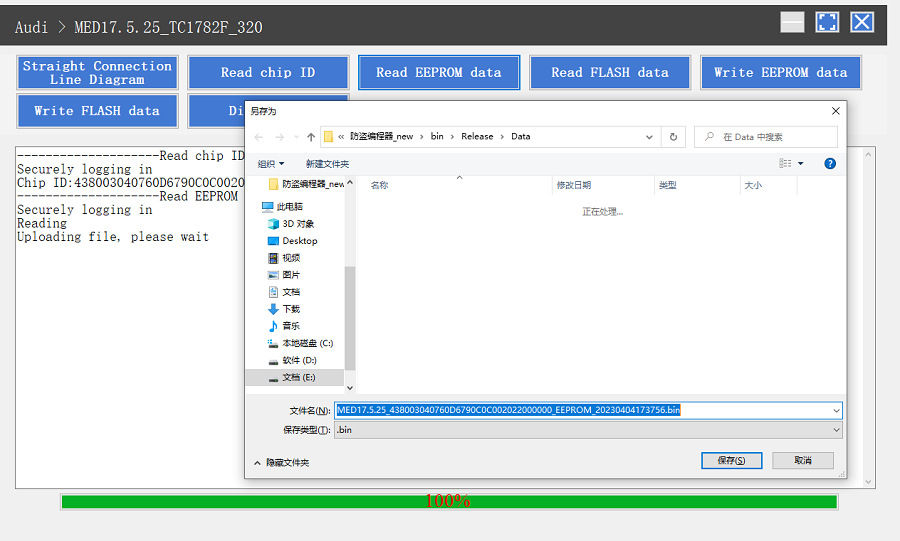Select the 下载 downloads folder

tap(290, 309)
